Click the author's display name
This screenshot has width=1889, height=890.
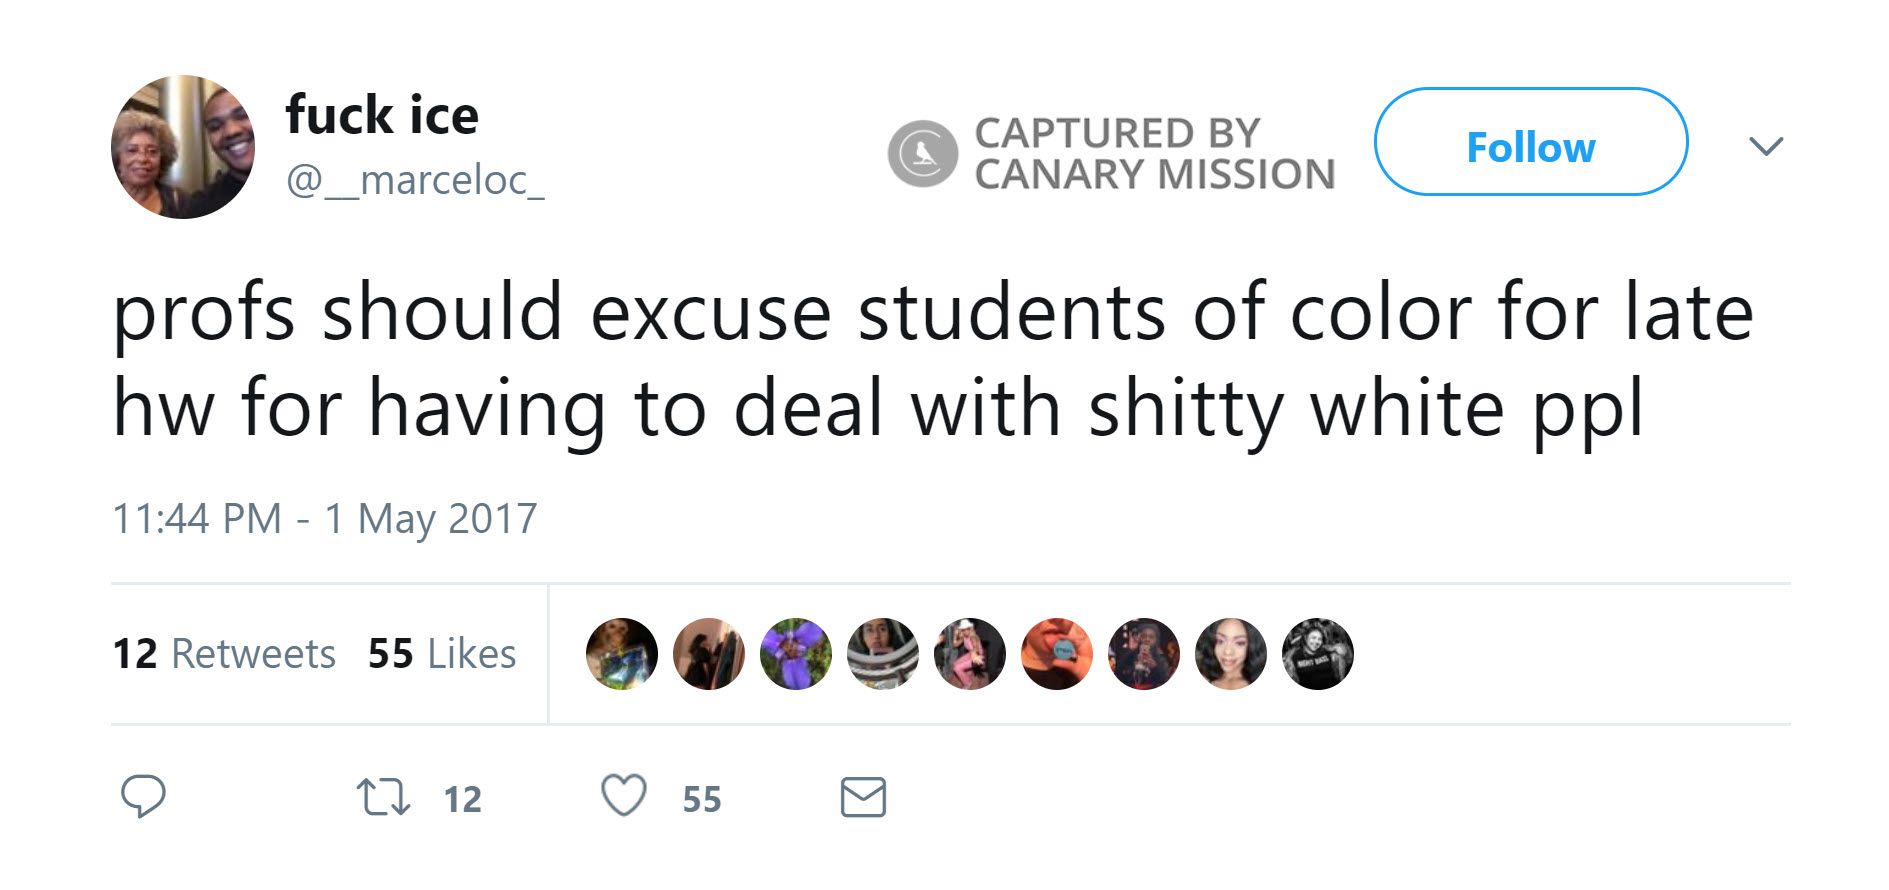point(382,114)
